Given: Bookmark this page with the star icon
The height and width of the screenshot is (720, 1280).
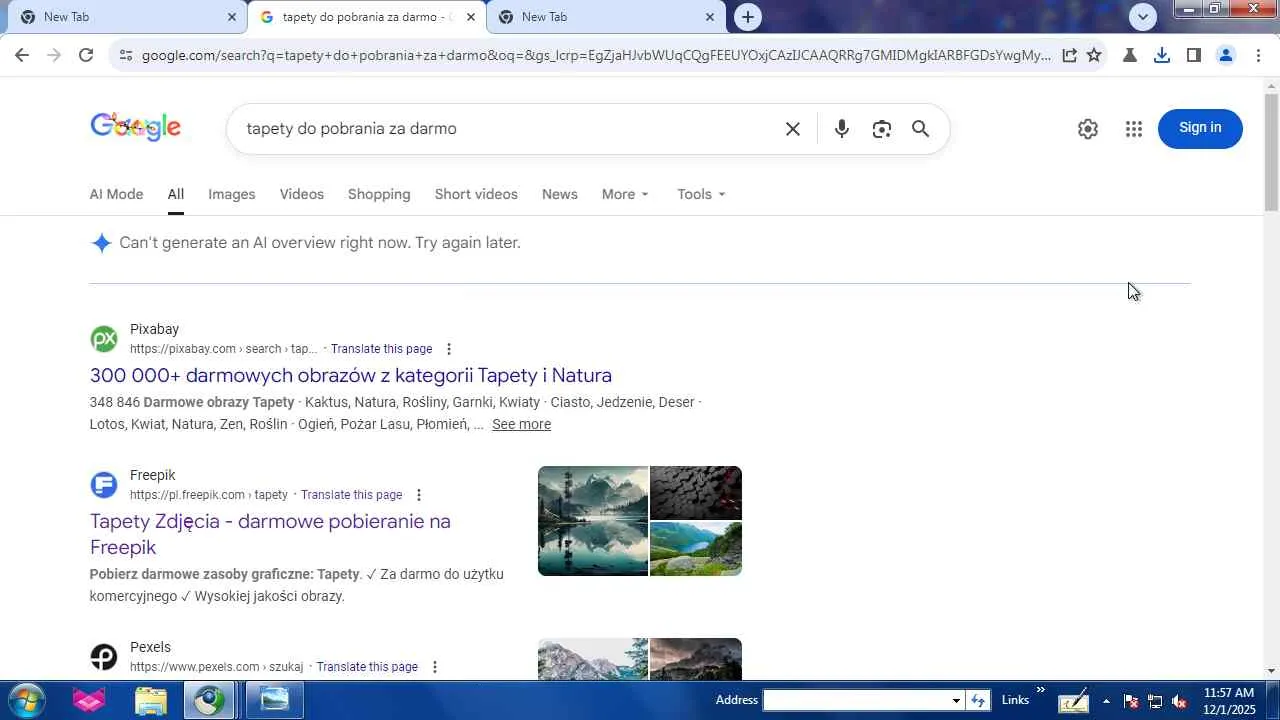Looking at the screenshot, I should tap(1094, 55).
